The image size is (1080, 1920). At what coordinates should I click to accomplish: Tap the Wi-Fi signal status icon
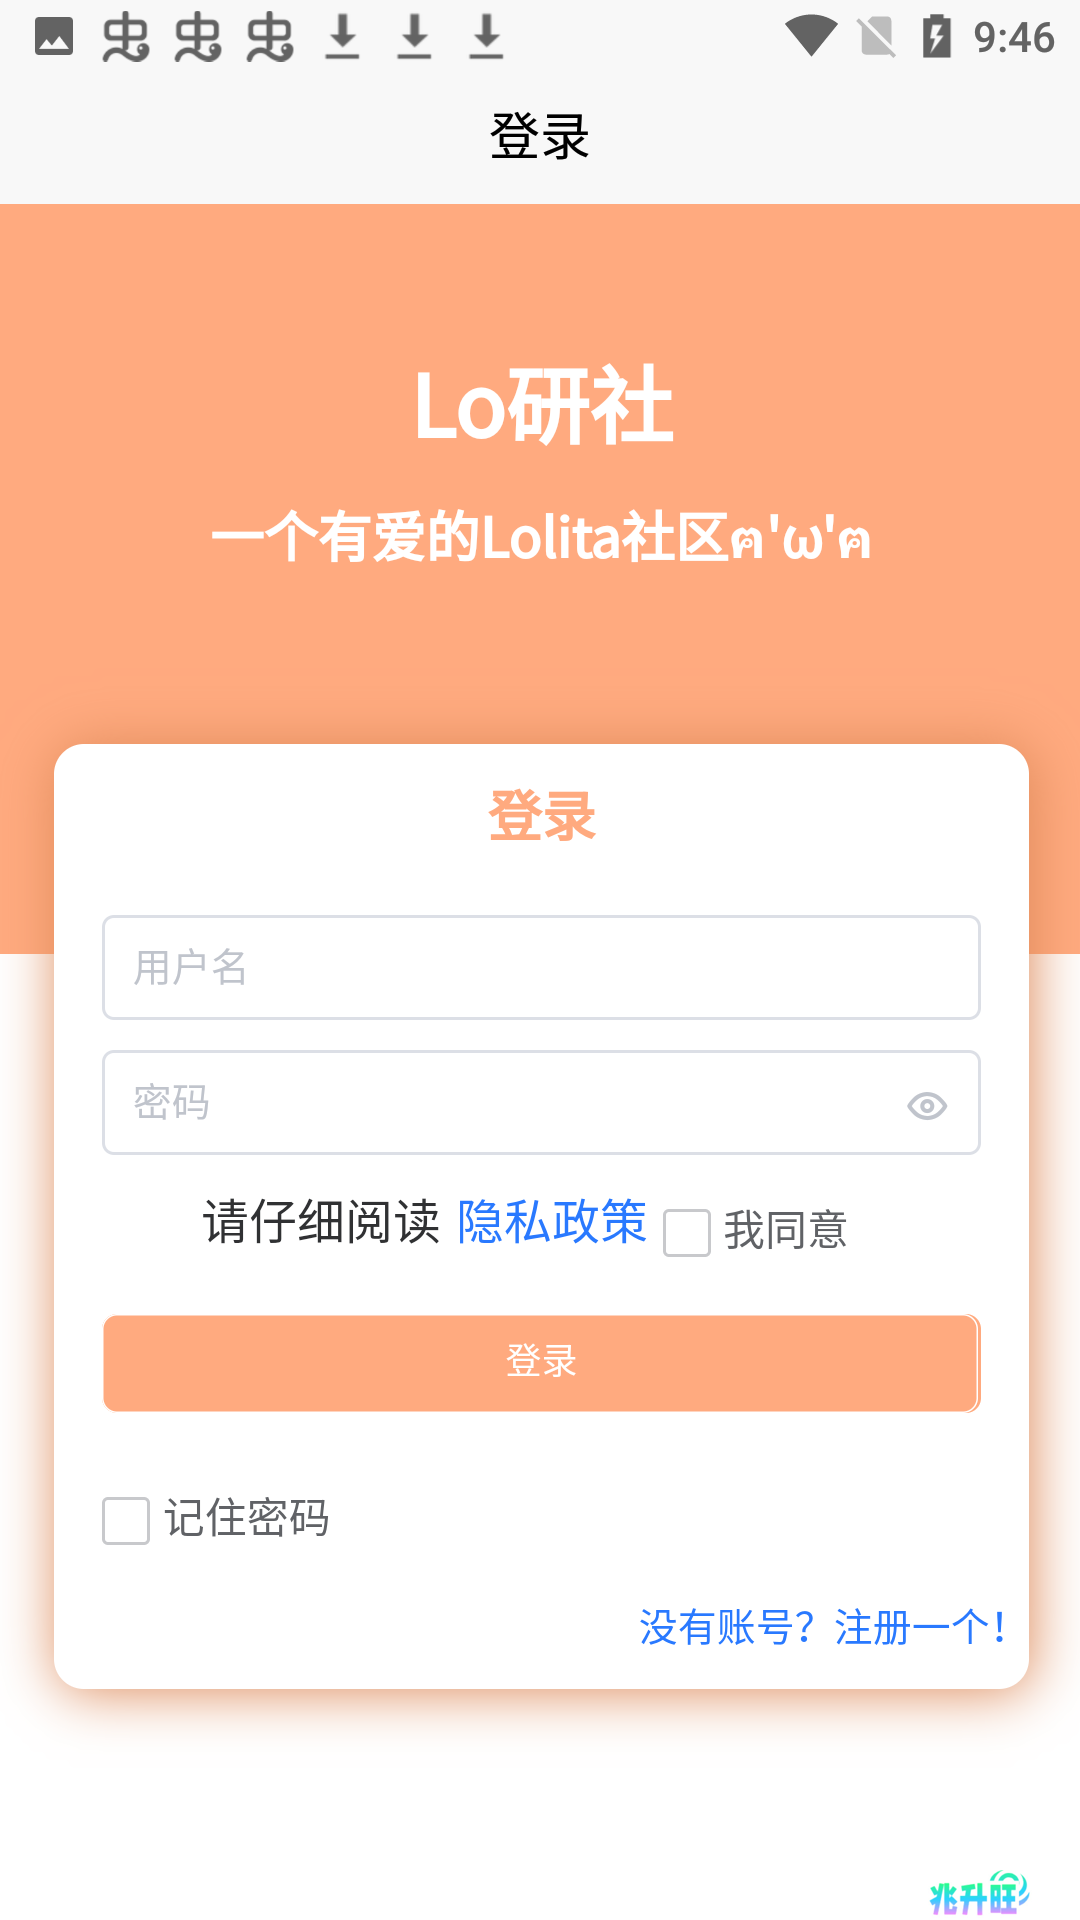pyautogui.click(x=811, y=37)
